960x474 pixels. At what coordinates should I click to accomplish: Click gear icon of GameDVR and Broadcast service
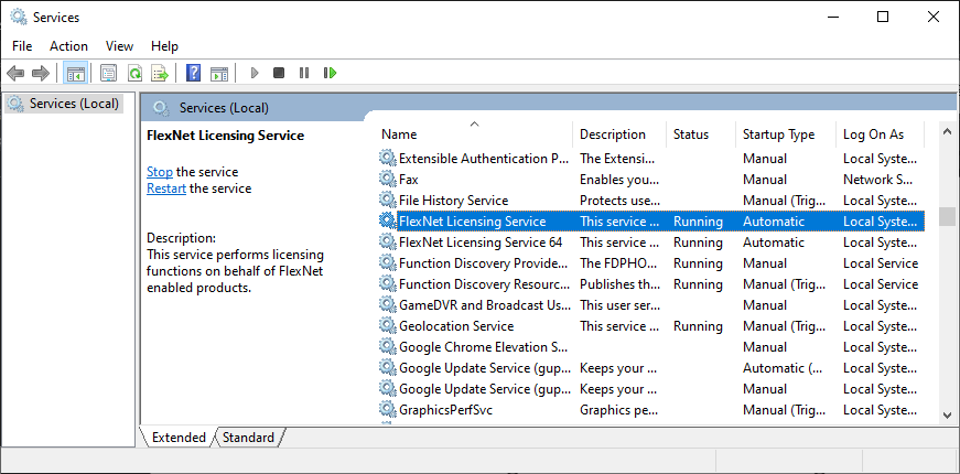387,304
